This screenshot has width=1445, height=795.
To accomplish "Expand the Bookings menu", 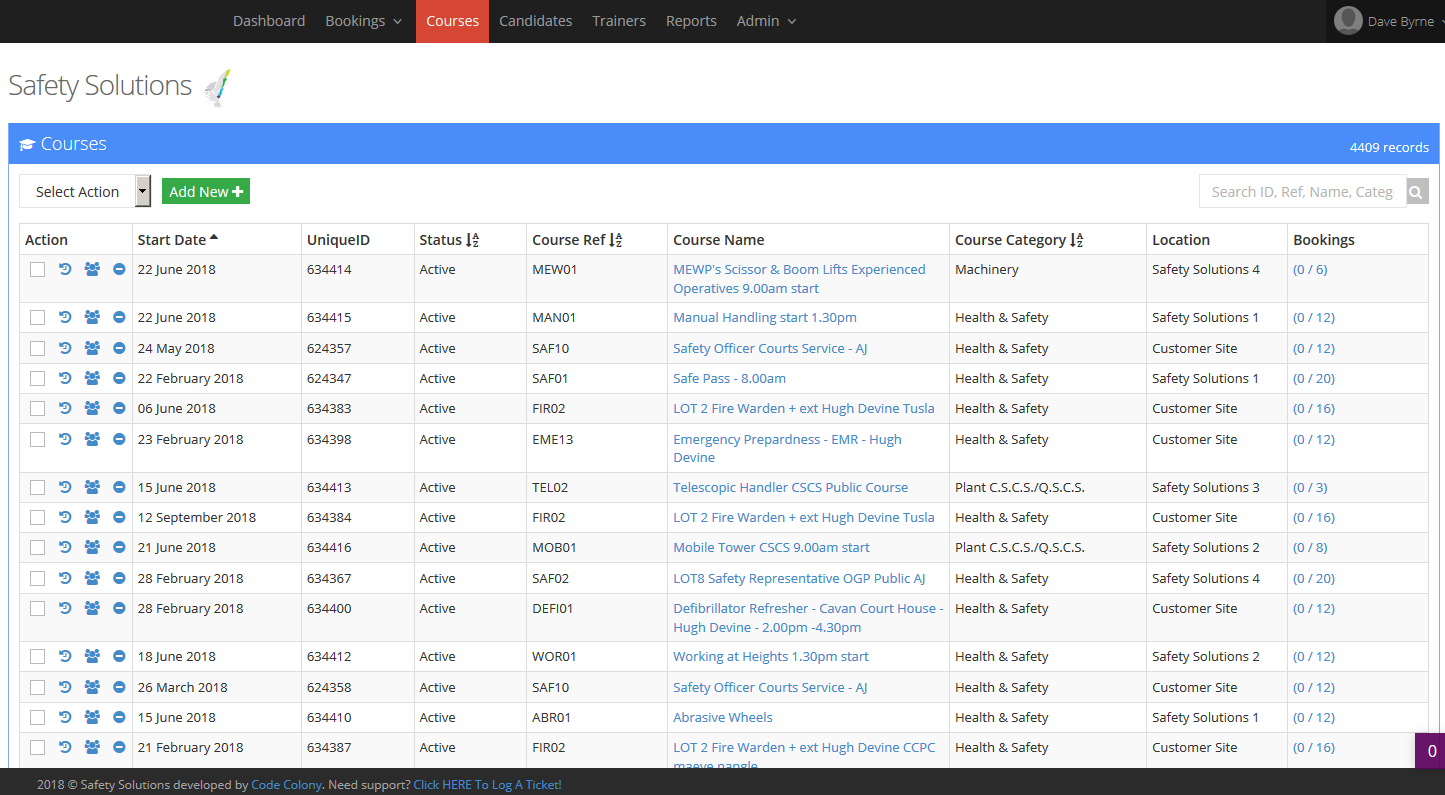I will tap(363, 20).
